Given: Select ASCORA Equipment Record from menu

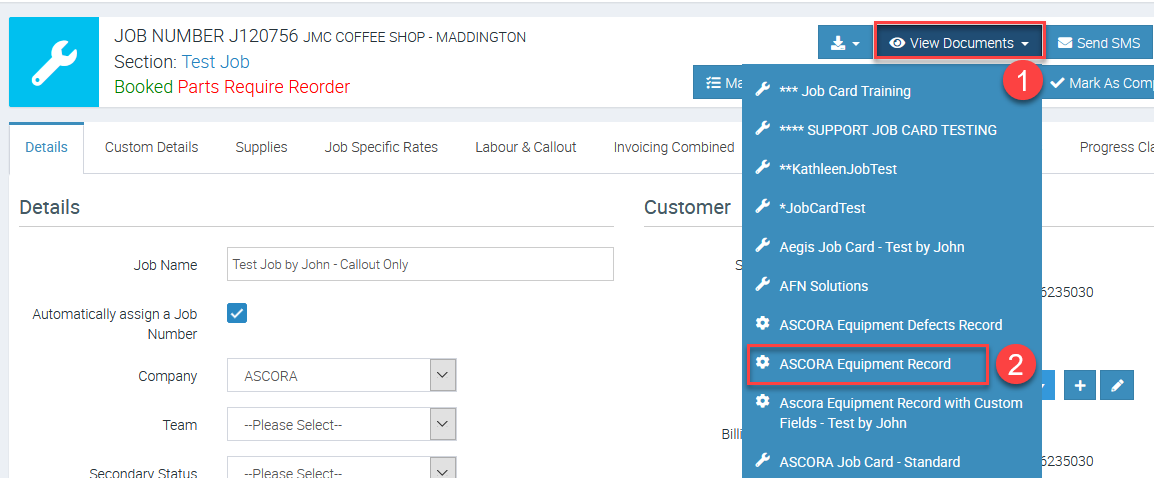Looking at the screenshot, I should click(865, 364).
